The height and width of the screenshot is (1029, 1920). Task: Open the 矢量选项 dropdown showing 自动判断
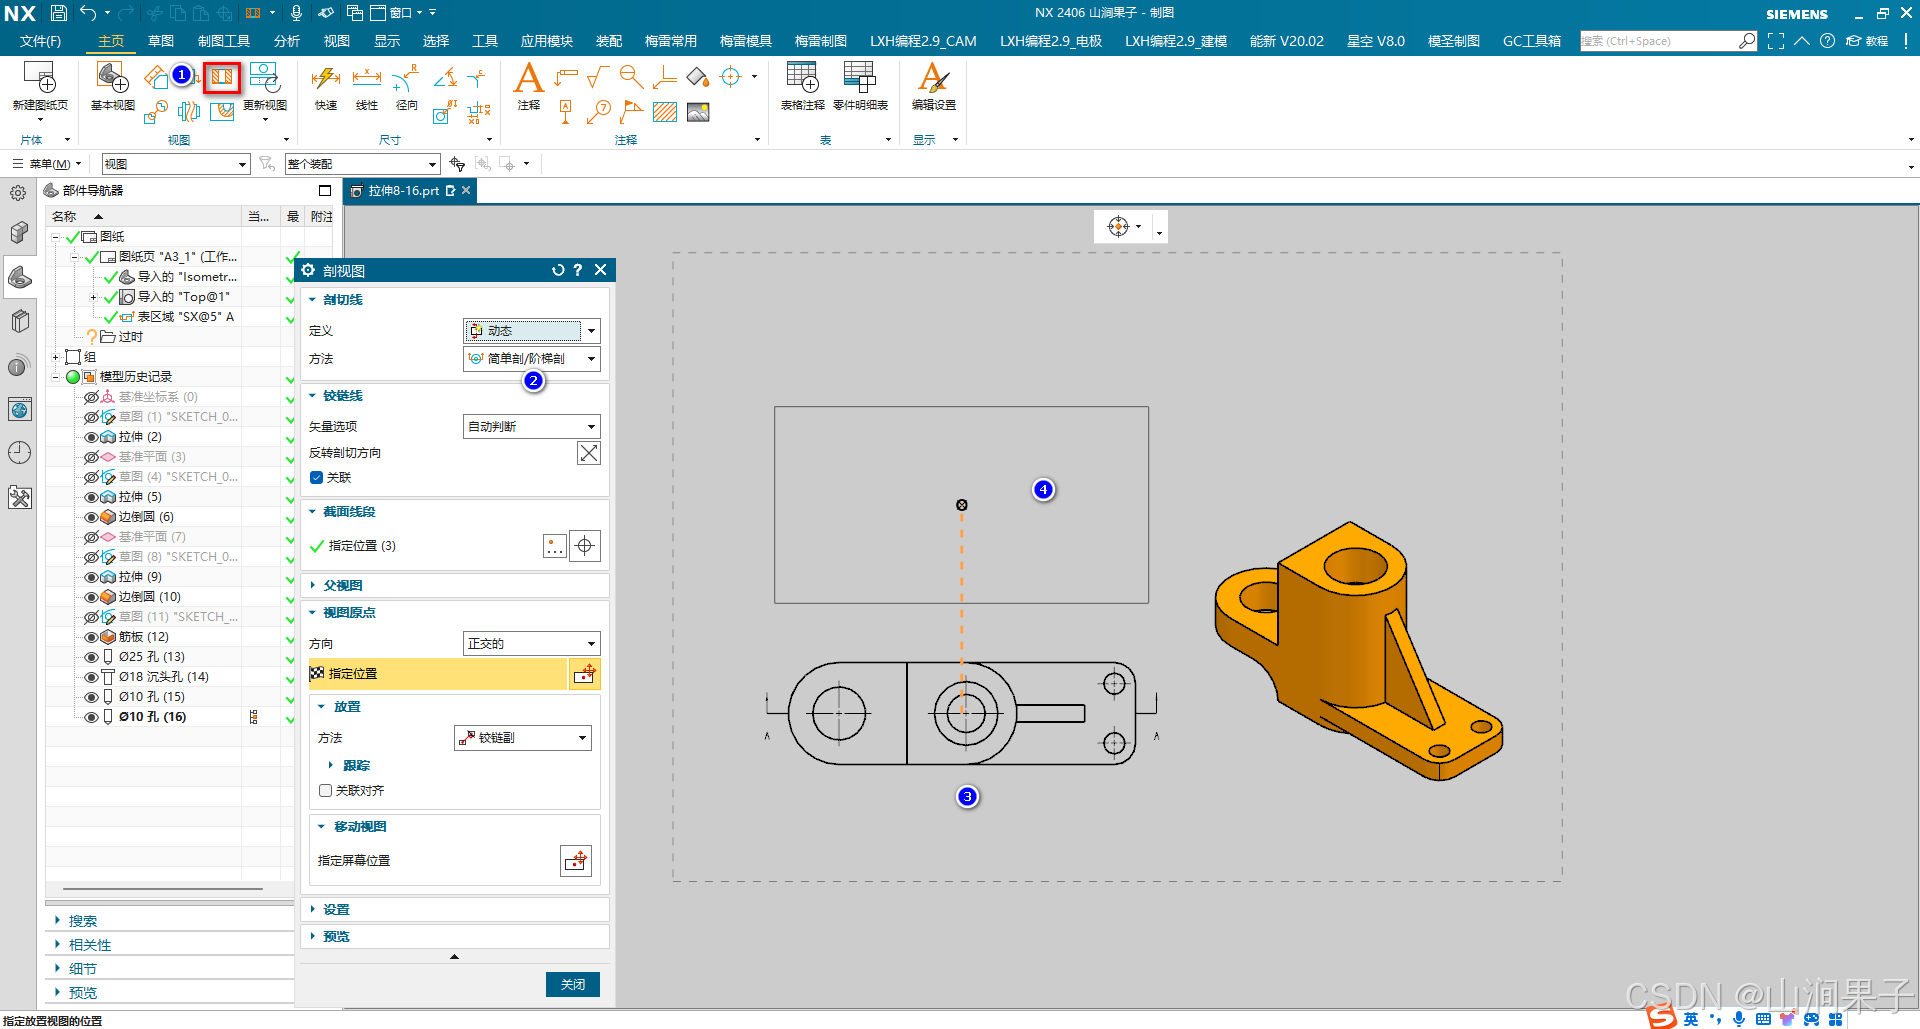531,427
